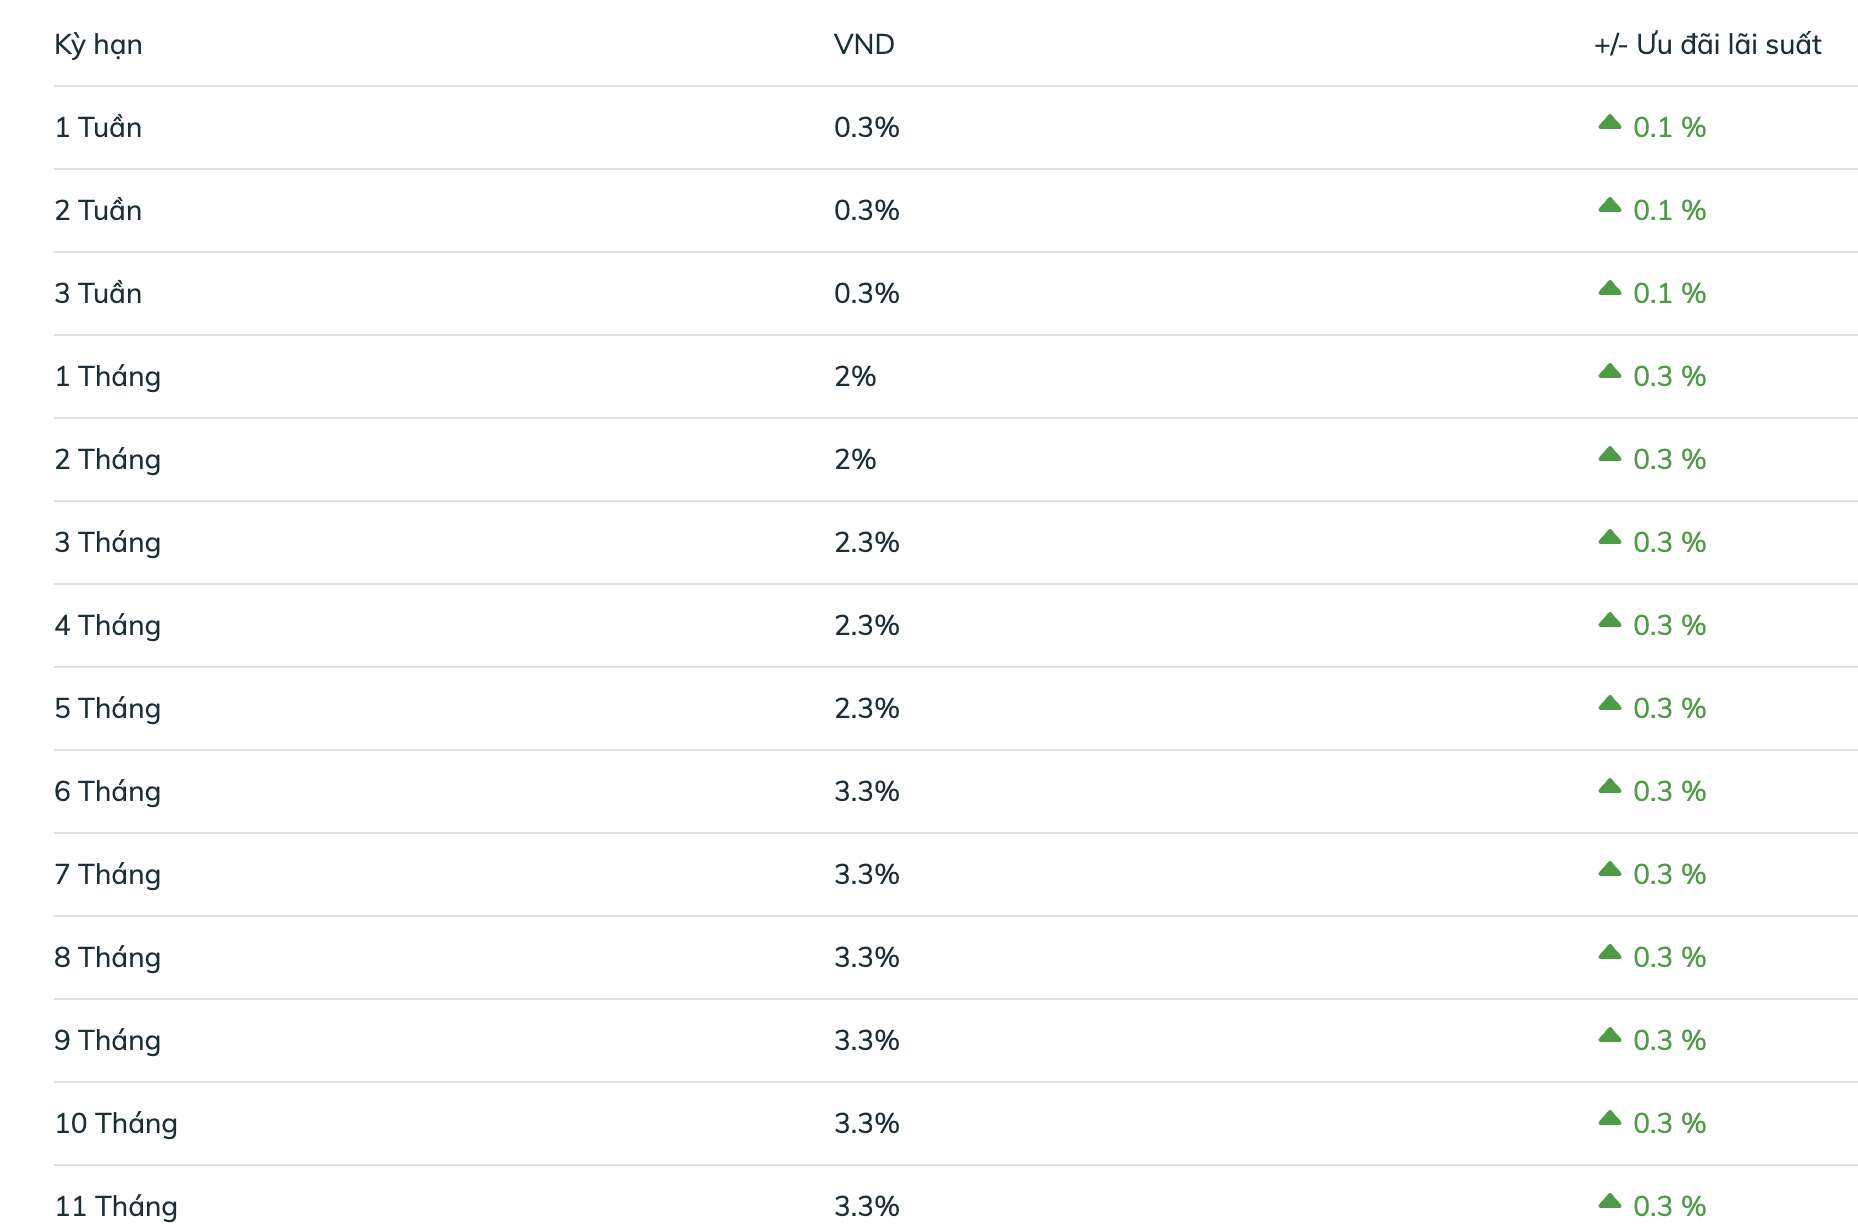The height and width of the screenshot is (1232, 1858).
Task: Click the 2.3% rate for 4 Tháng
Action: (x=867, y=626)
